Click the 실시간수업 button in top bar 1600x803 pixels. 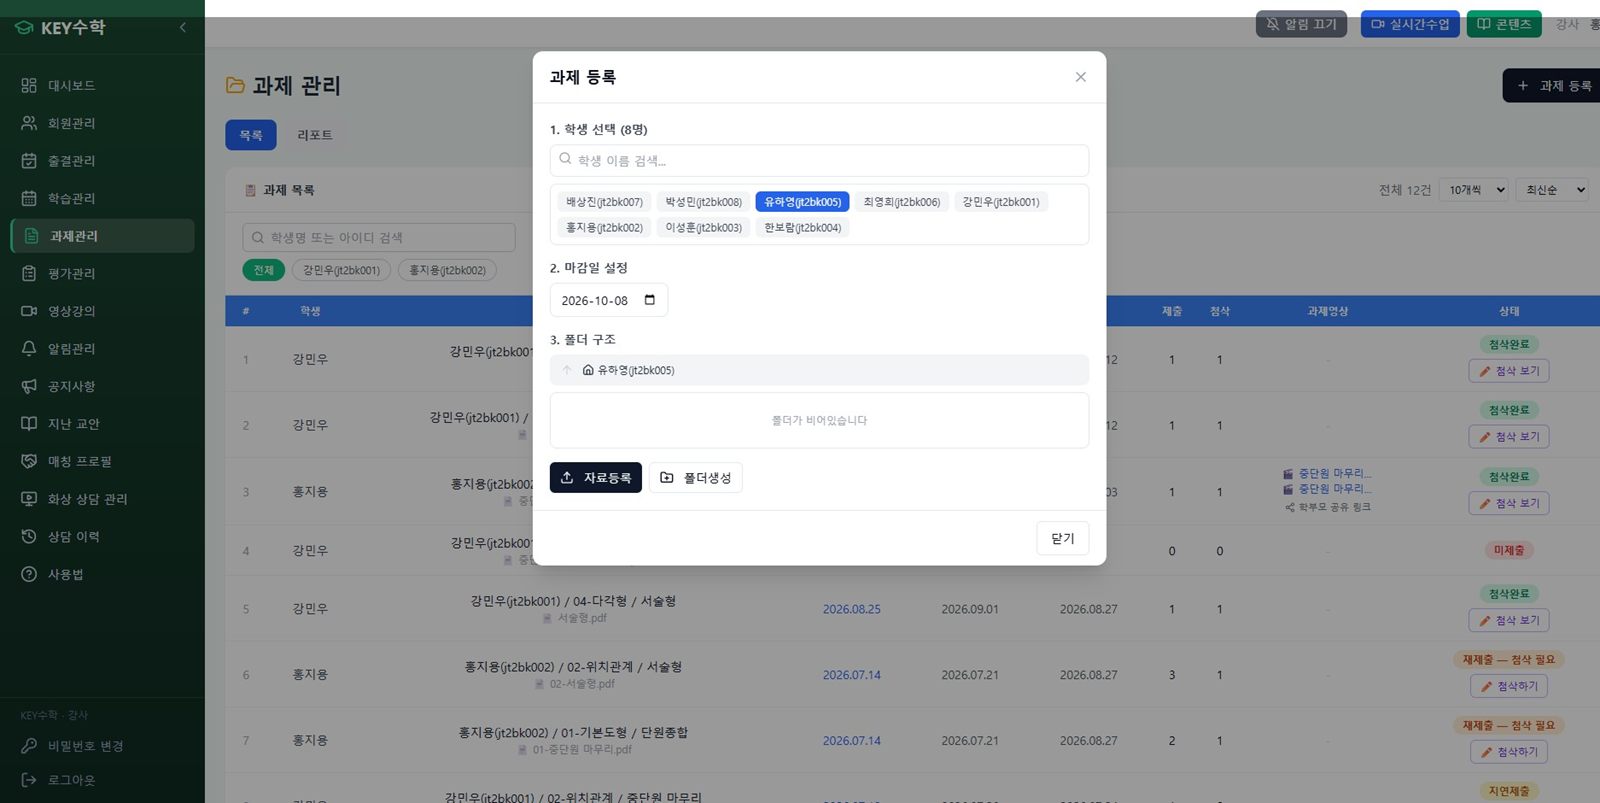1410,24
